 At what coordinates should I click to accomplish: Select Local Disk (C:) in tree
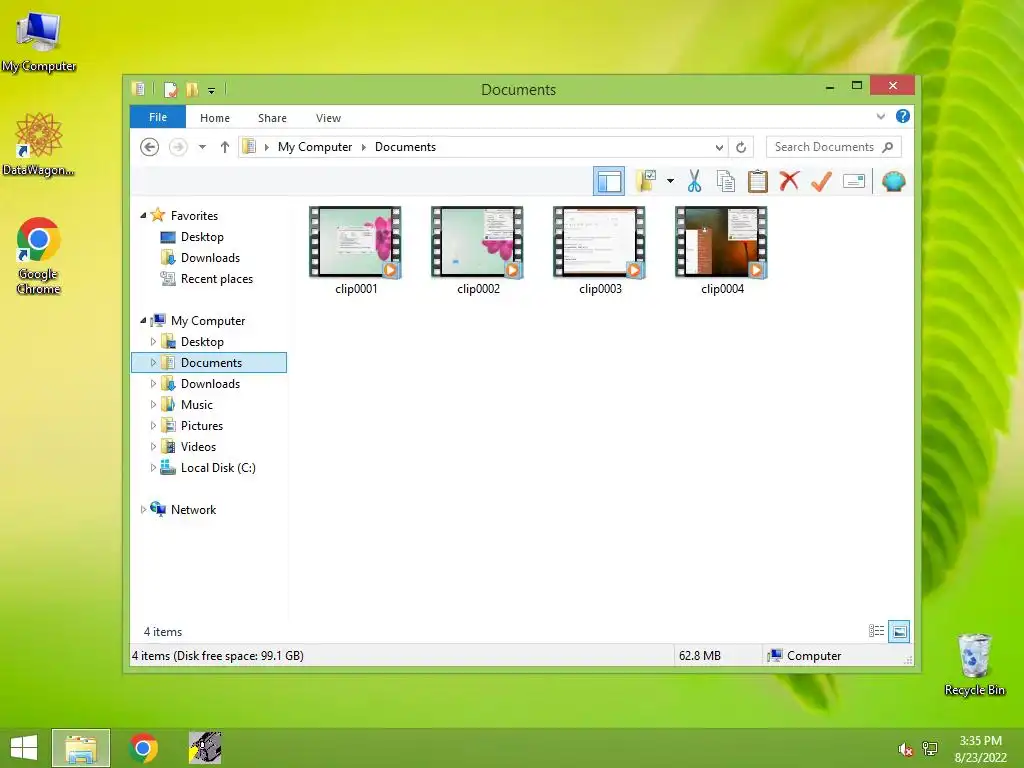click(x=218, y=468)
